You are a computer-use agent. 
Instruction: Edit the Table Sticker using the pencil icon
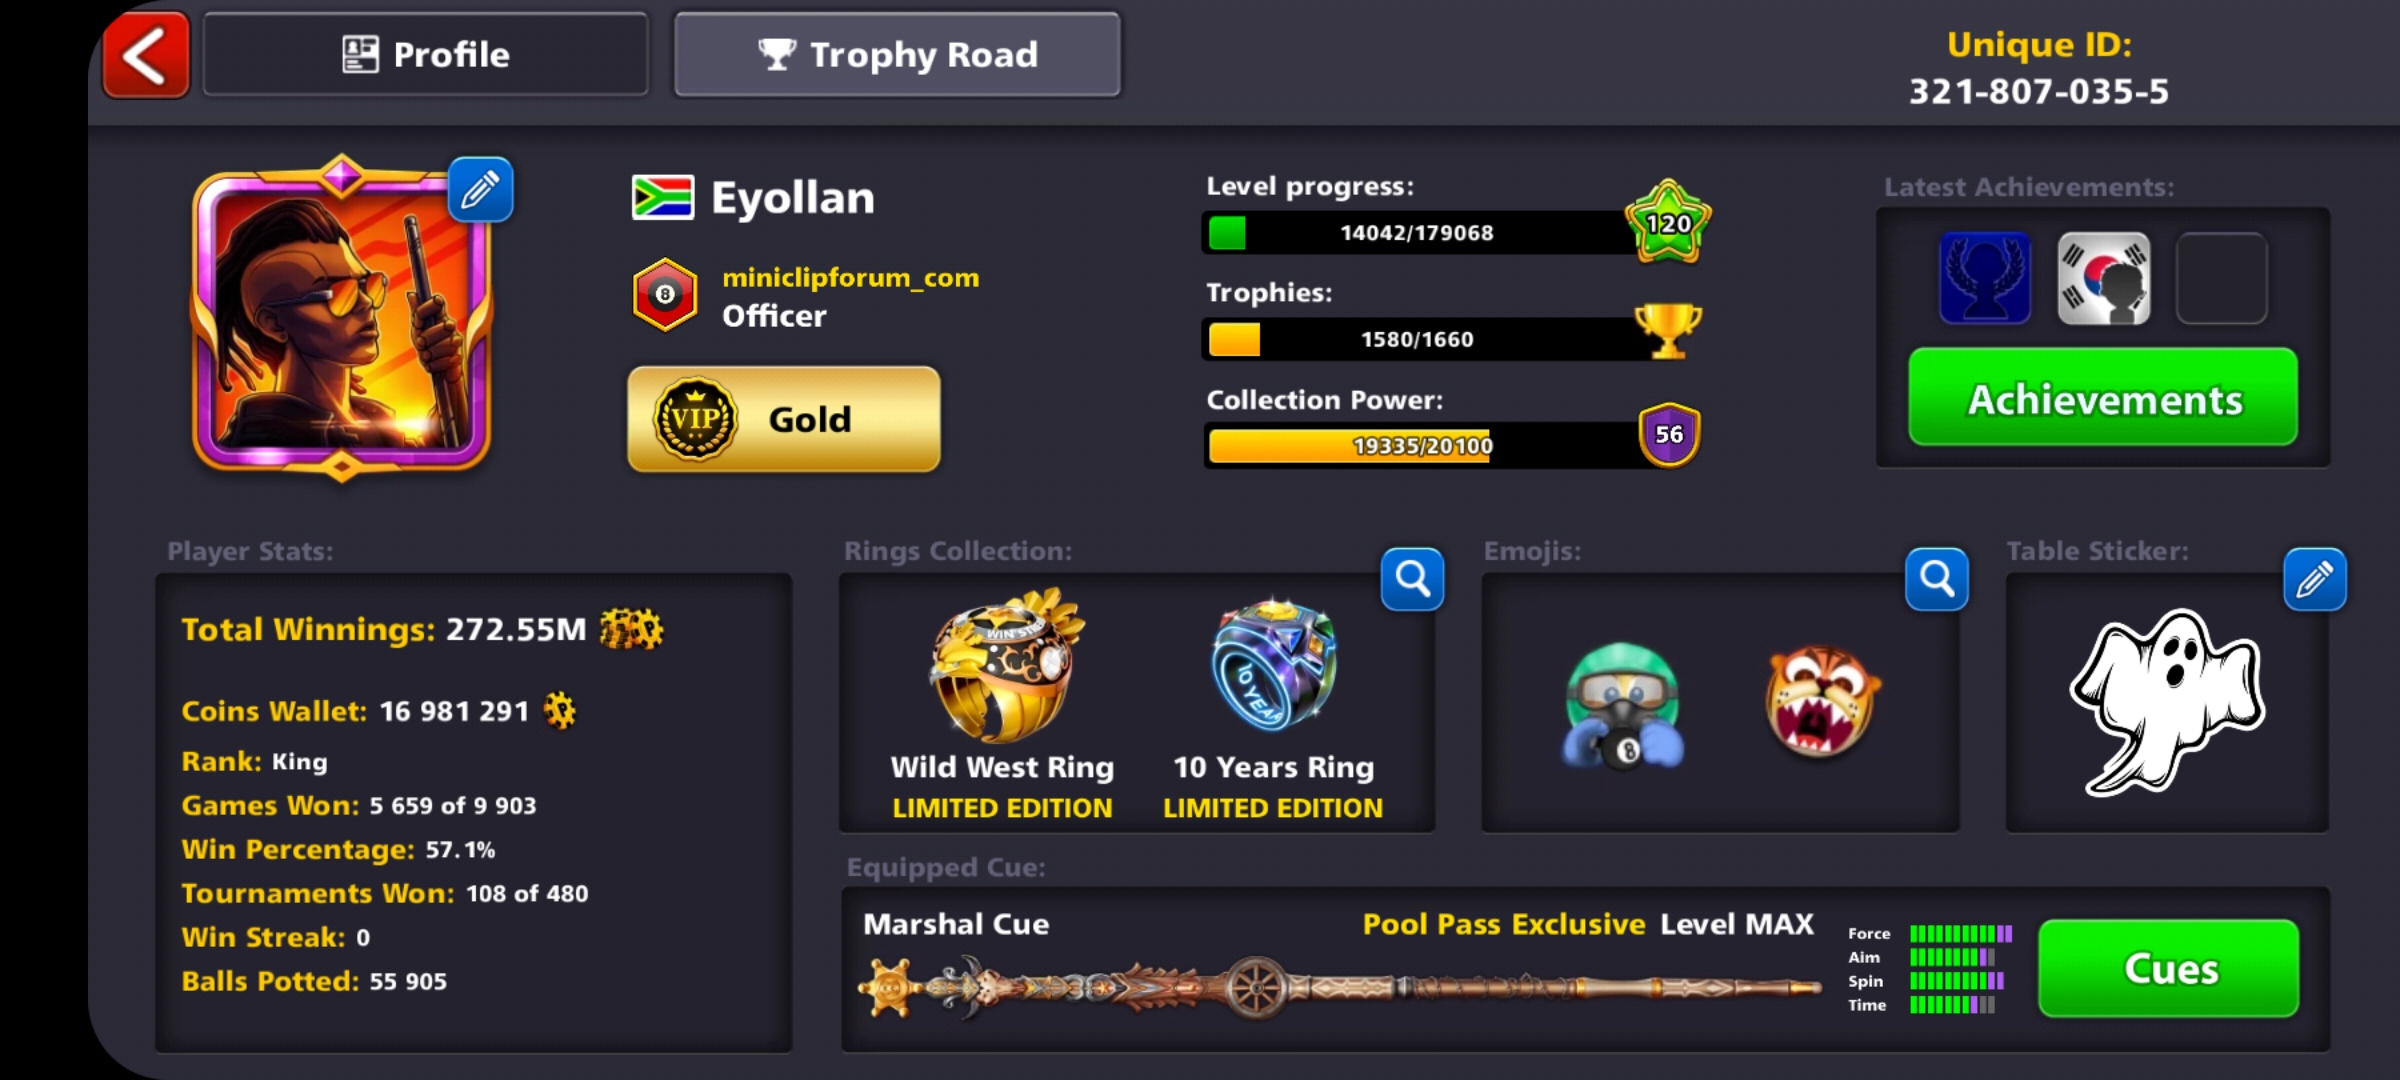click(2314, 578)
